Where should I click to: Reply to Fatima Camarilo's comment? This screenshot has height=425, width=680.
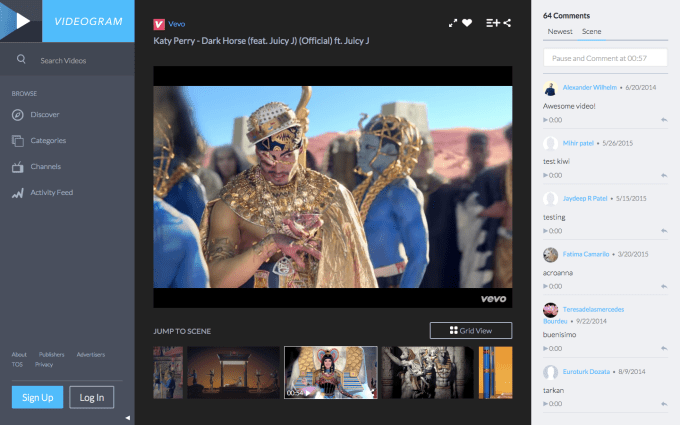tap(664, 286)
